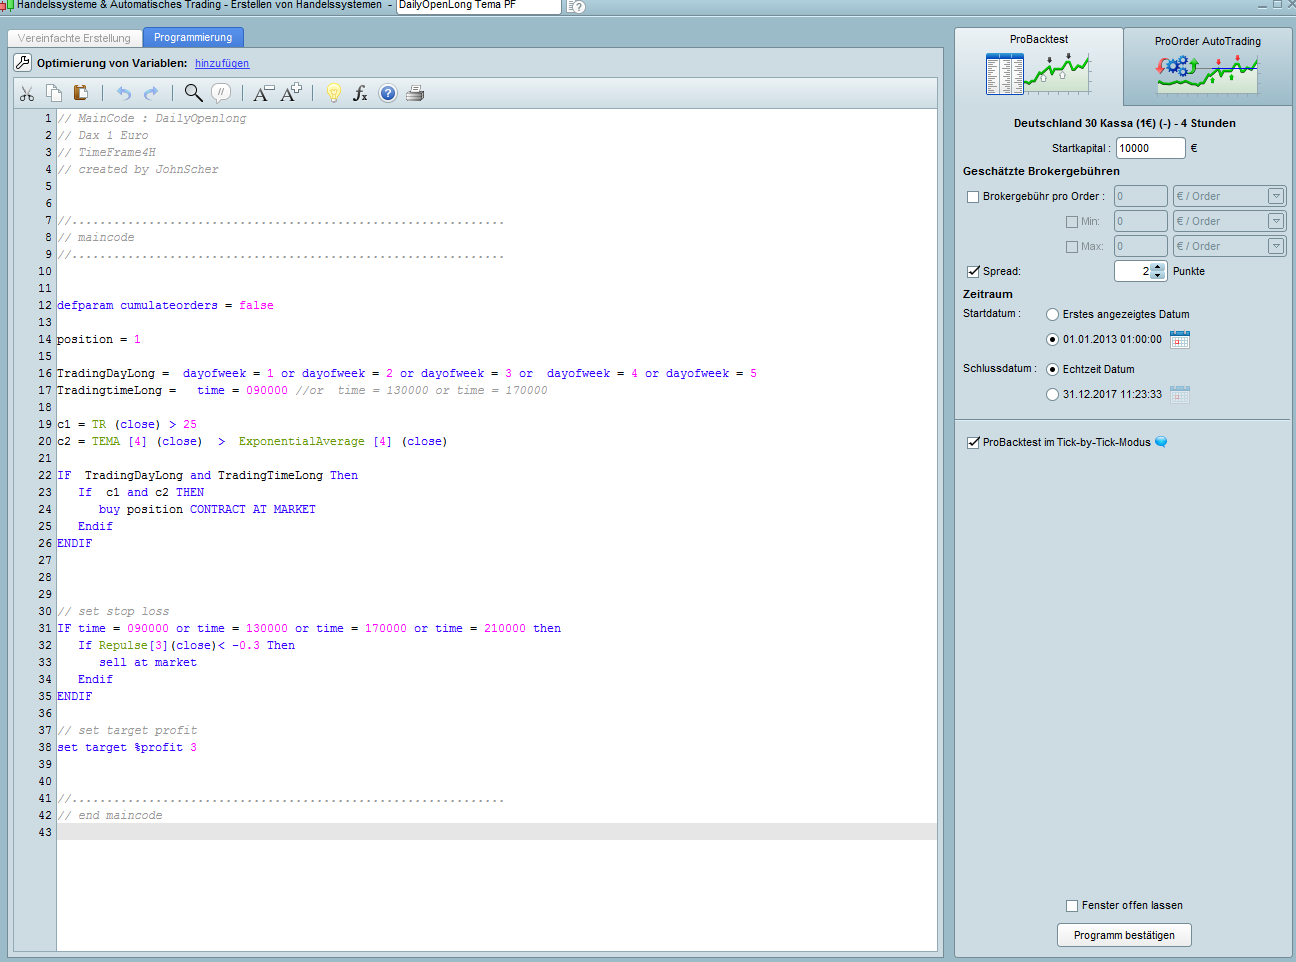Click the cut scissors icon
The width and height of the screenshot is (1296, 962).
pos(27,93)
